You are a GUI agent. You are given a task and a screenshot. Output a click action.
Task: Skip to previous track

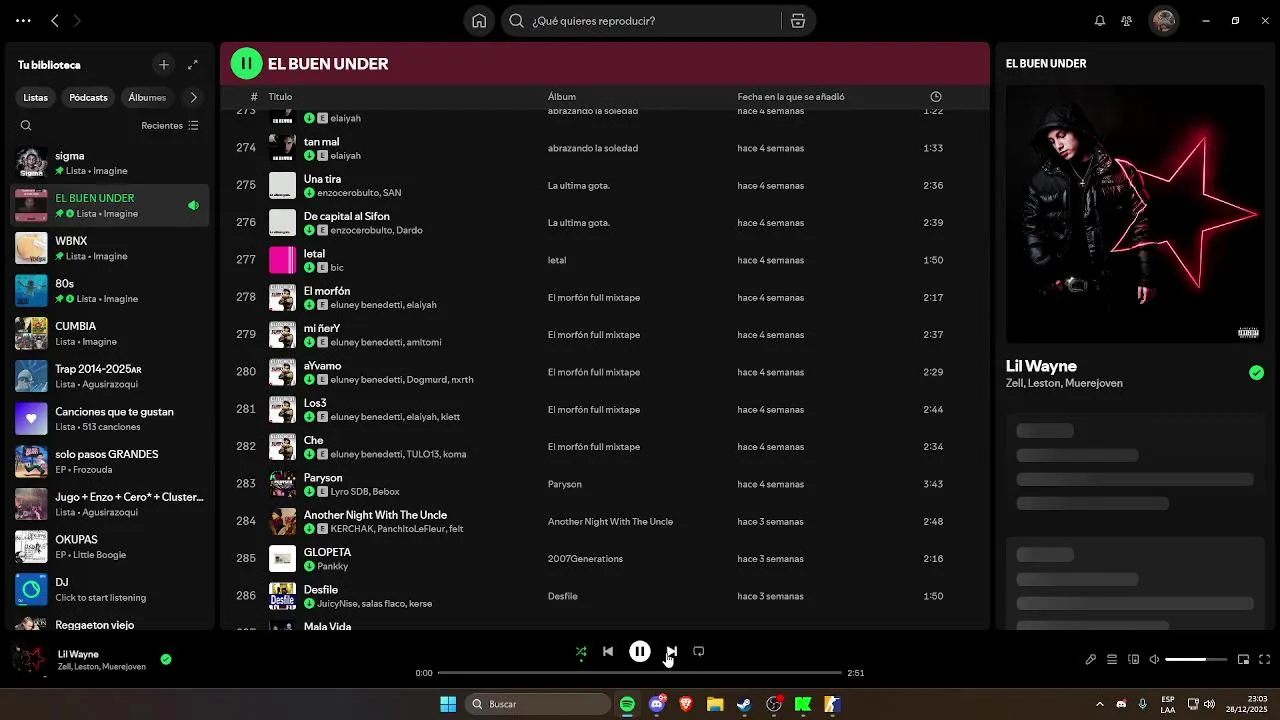[x=608, y=652]
